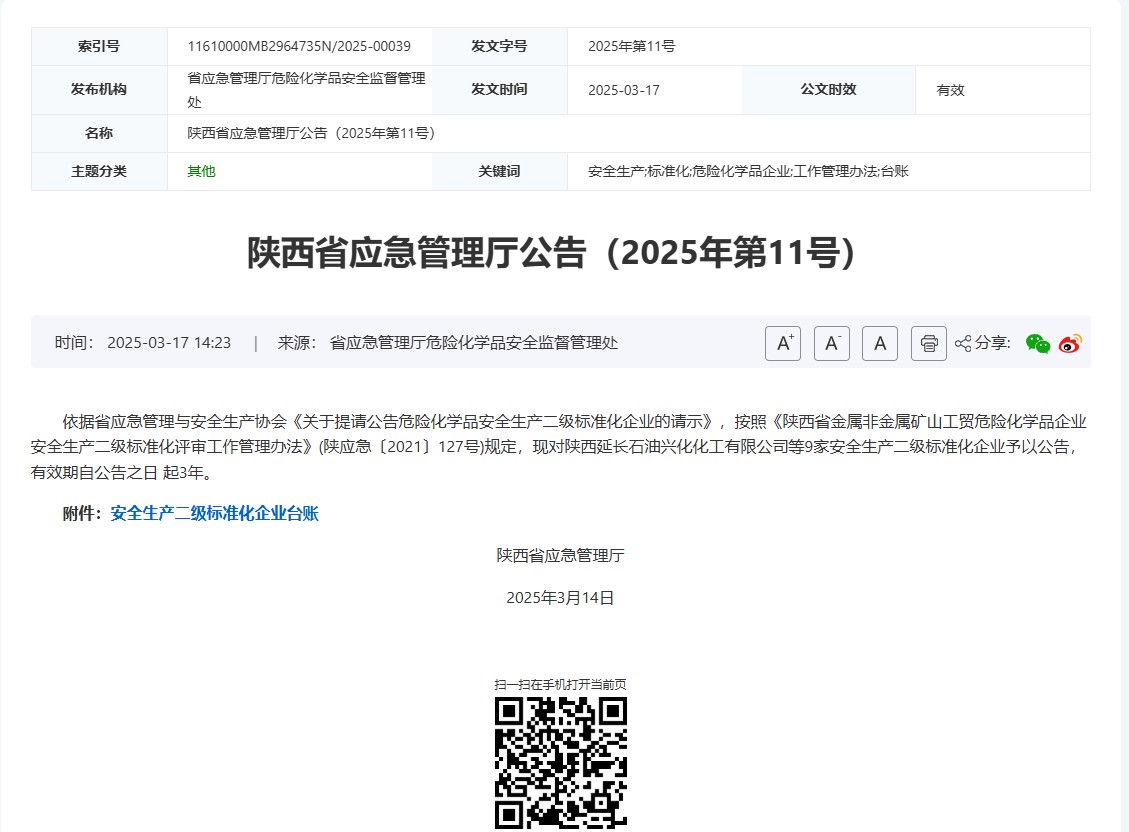Click the 分享 share icon
This screenshot has height=832, width=1129.
pyautogui.click(x=963, y=343)
